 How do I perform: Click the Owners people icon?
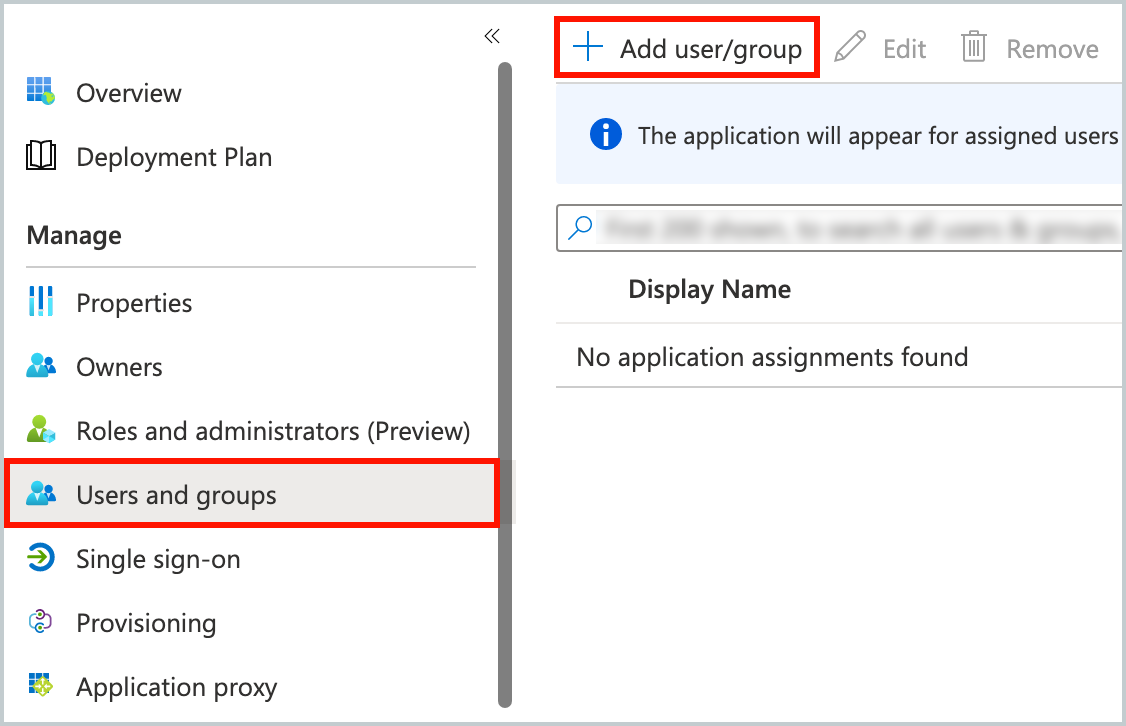point(41,367)
